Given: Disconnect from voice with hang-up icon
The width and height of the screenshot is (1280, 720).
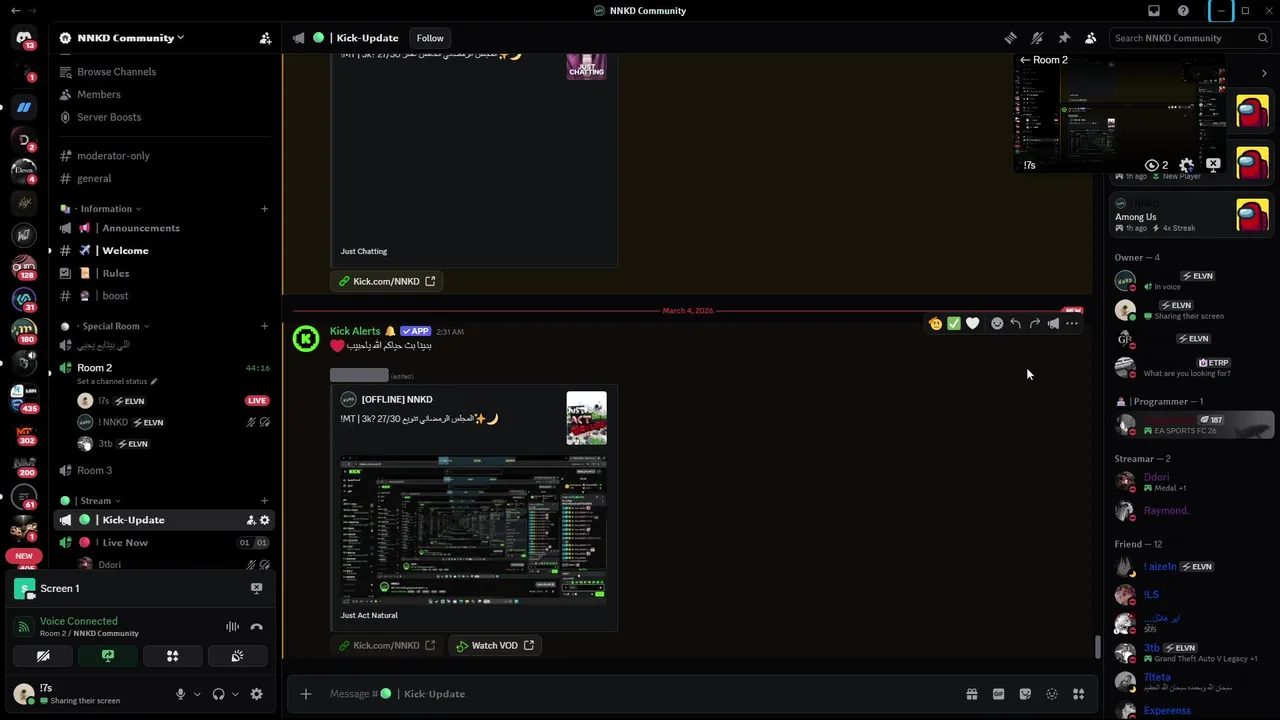Looking at the screenshot, I should (256, 627).
